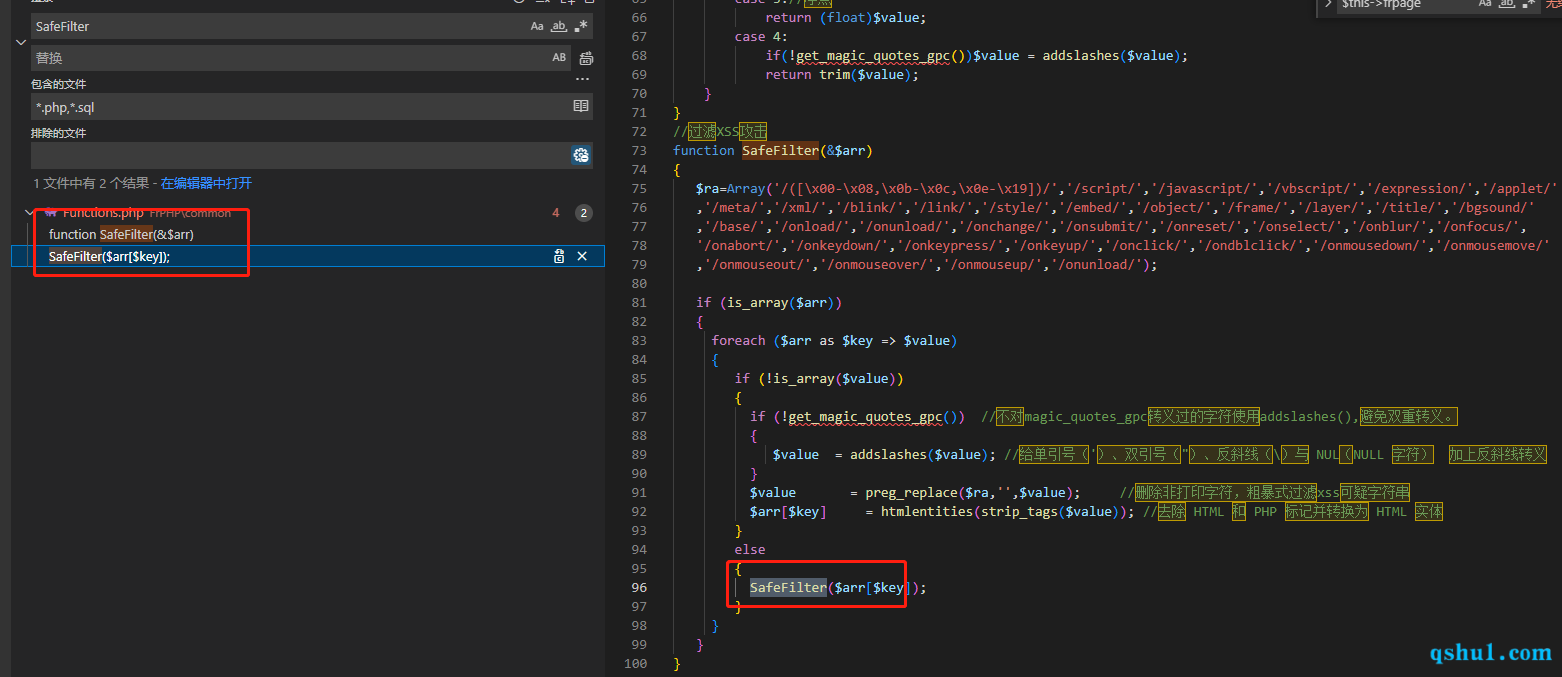This screenshot has width=1562, height=677.
Task: Toggle search details via the ellipsis icon
Action: pos(582,80)
